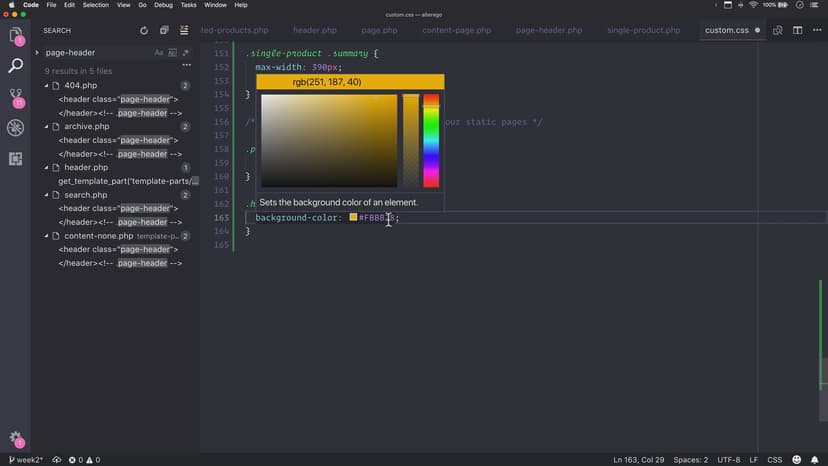Open the Selection menu

point(96,5)
